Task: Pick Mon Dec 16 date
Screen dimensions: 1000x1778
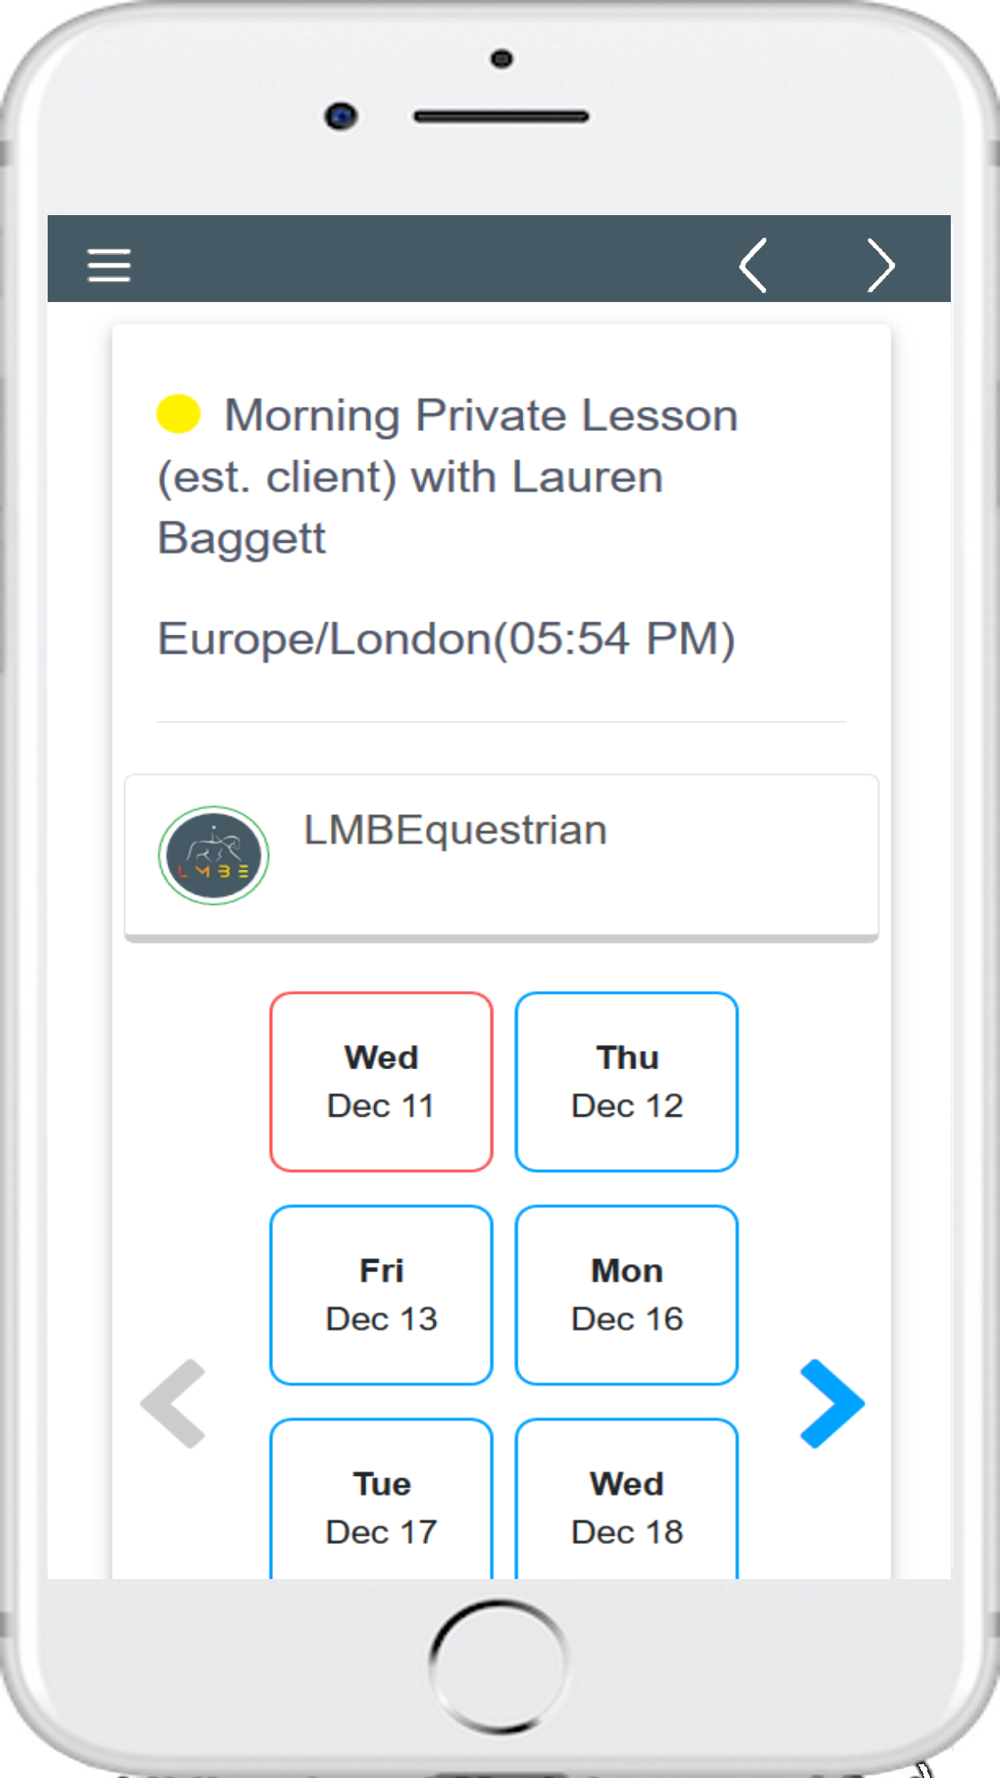Action: pos(627,1295)
